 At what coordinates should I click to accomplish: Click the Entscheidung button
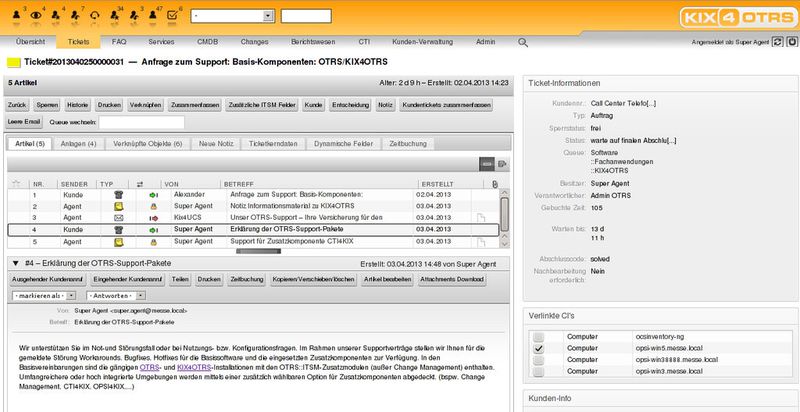(x=351, y=105)
